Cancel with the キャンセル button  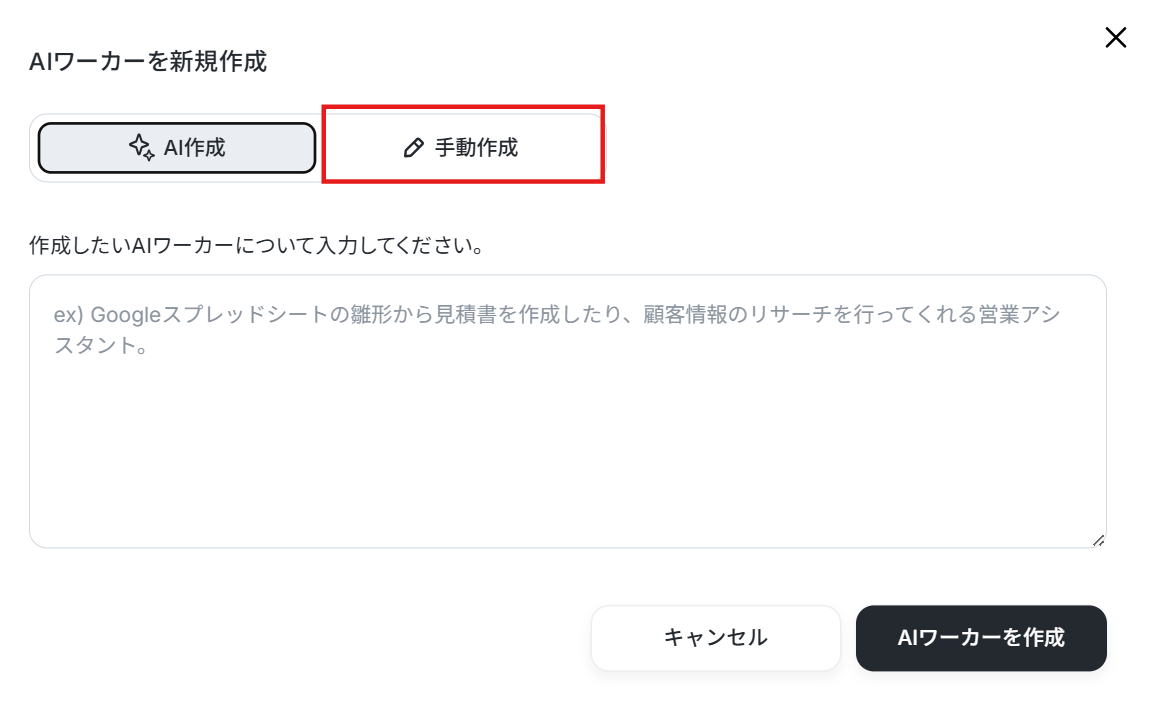[x=716, y=637]
